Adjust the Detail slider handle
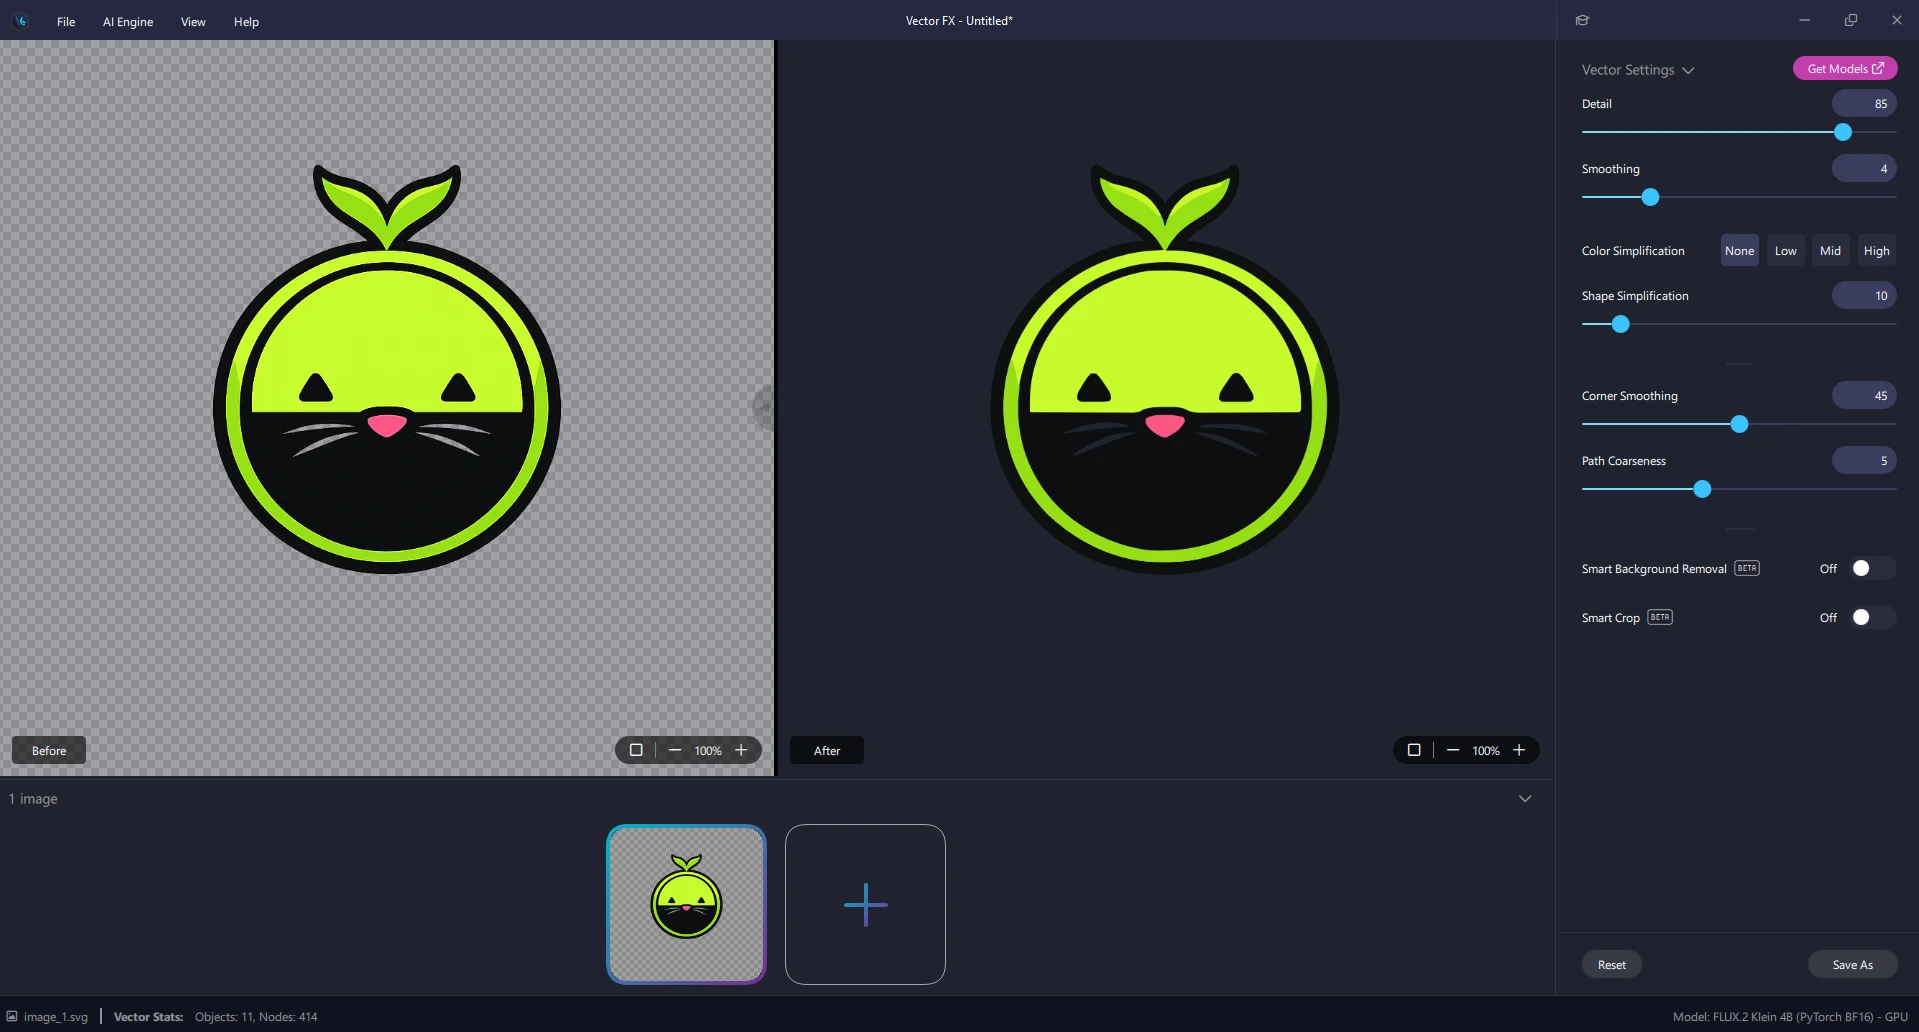This screenshot has height=1032, width=1919. 1843,132
